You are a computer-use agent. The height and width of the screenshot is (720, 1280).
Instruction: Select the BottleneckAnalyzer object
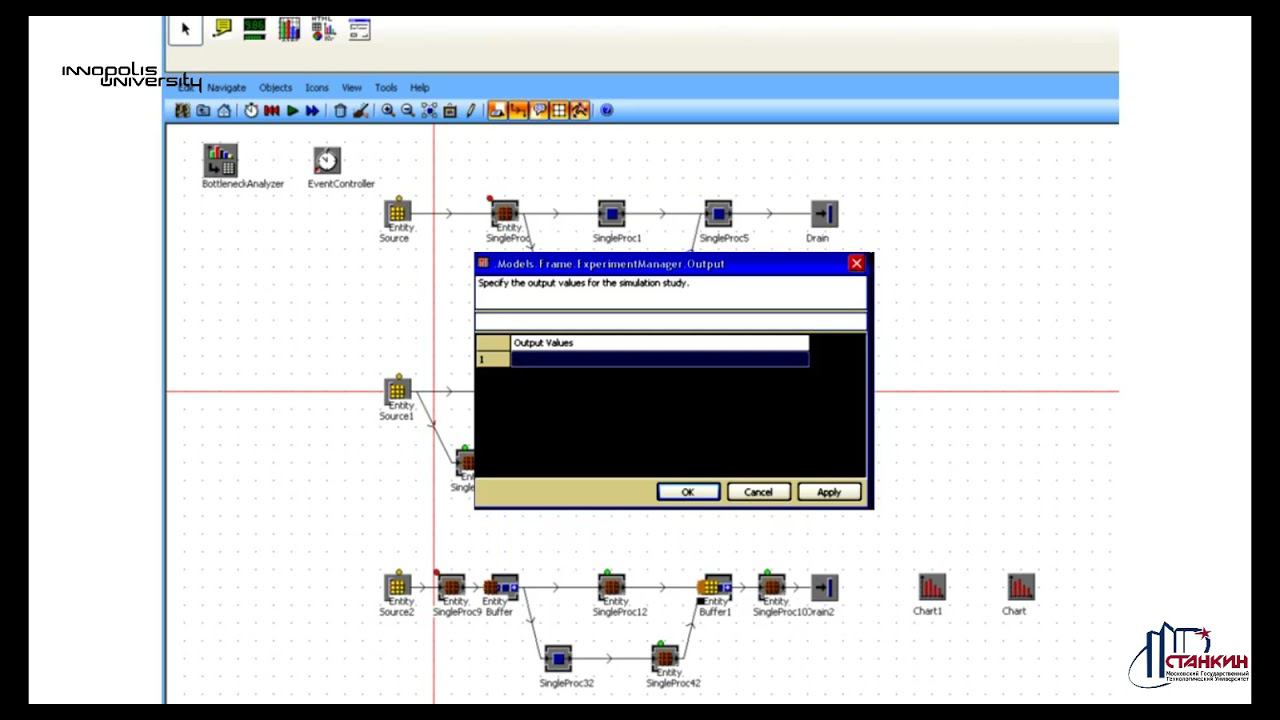[221, 160]
